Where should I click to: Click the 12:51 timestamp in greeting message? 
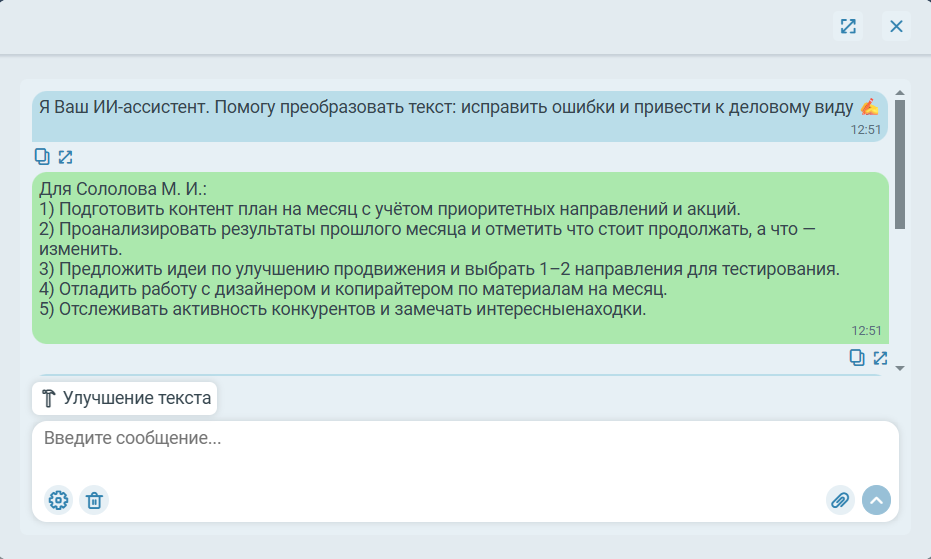click(866, 129)
